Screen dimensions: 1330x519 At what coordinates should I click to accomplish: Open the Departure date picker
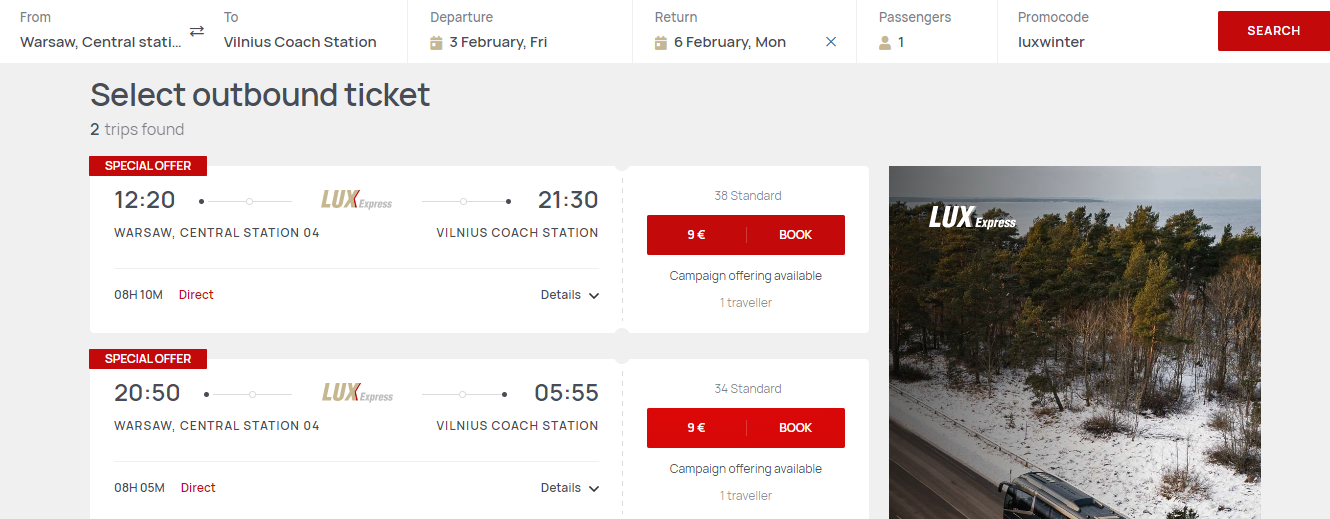click(x=498, y=42)
